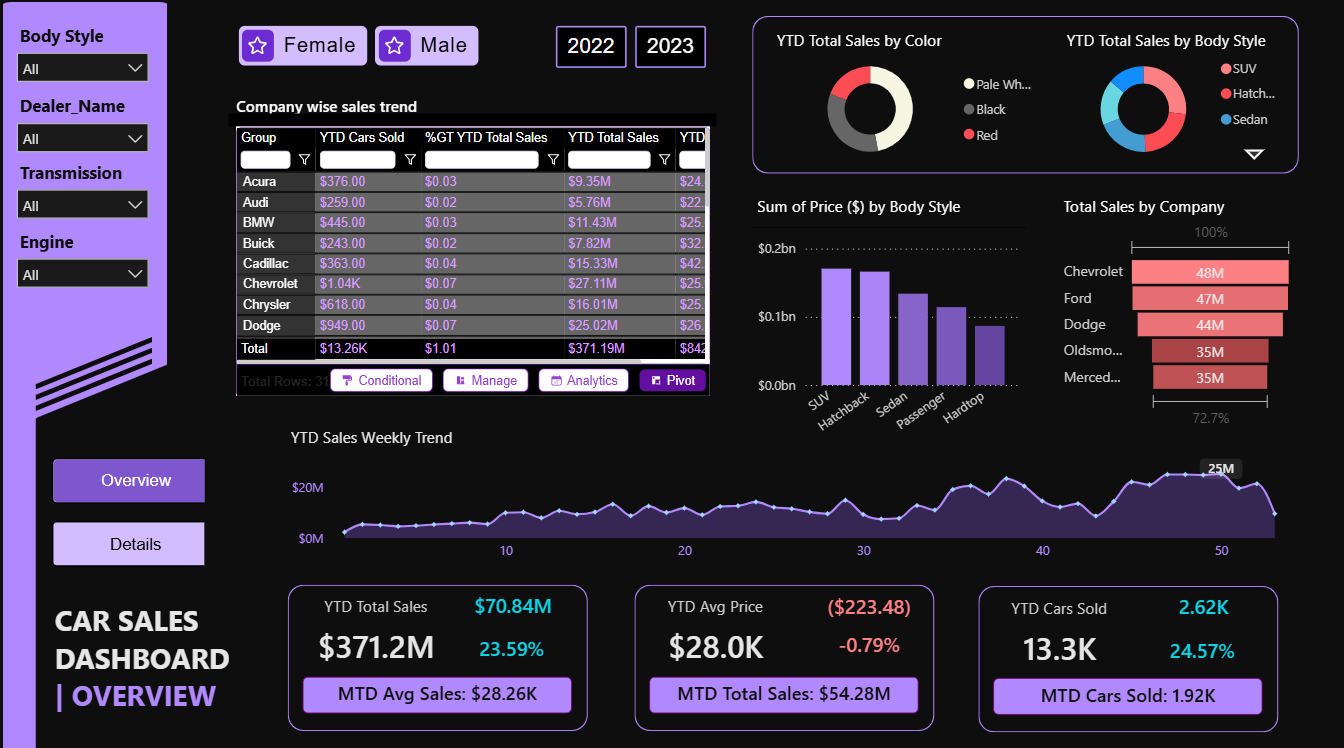The image size is (1344, 748).
Task: Click the Sedan legend color dot
Action: (x=1226, y=119)
